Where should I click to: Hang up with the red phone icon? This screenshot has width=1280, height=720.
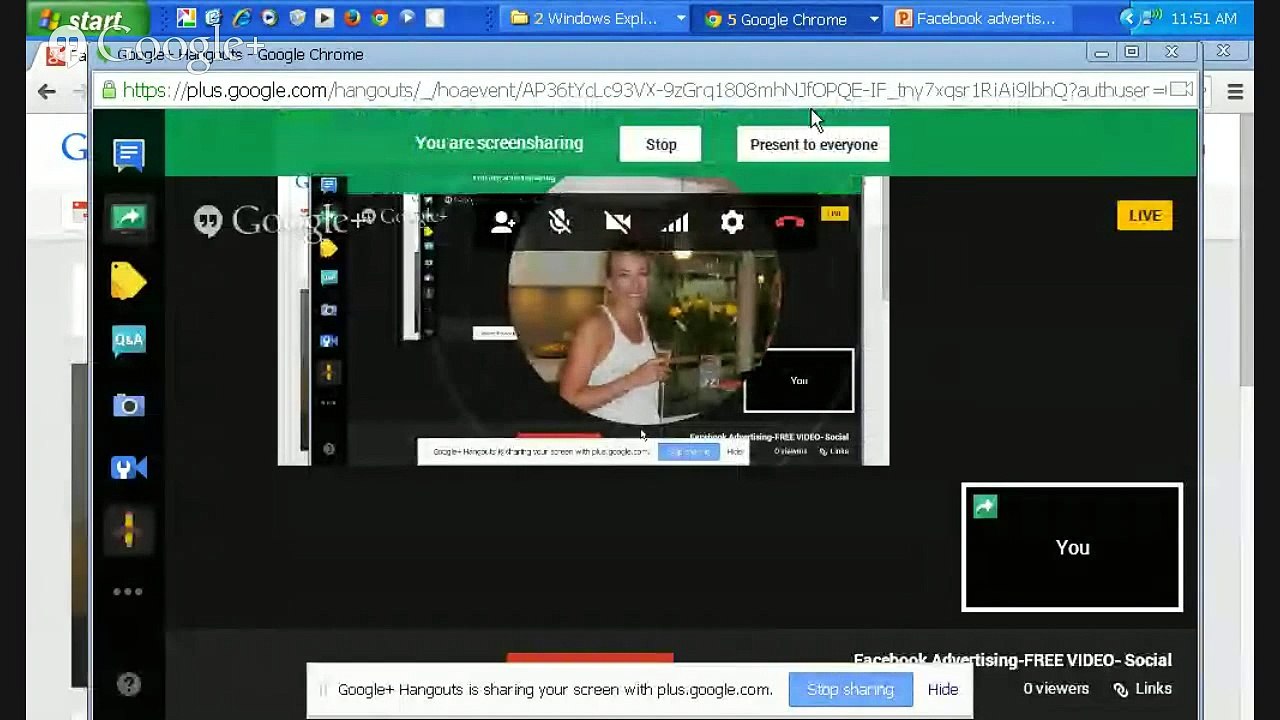(x=790, y=222)
